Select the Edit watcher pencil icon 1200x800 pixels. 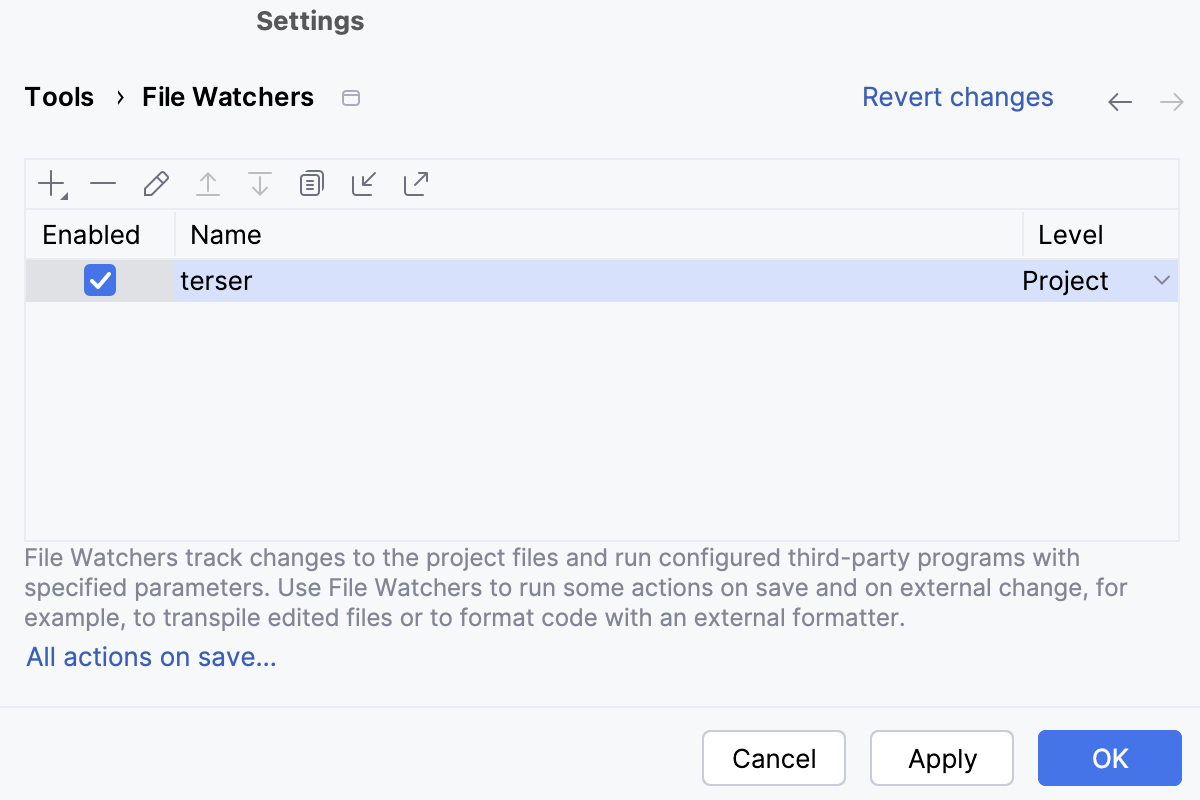coord(155,183)
